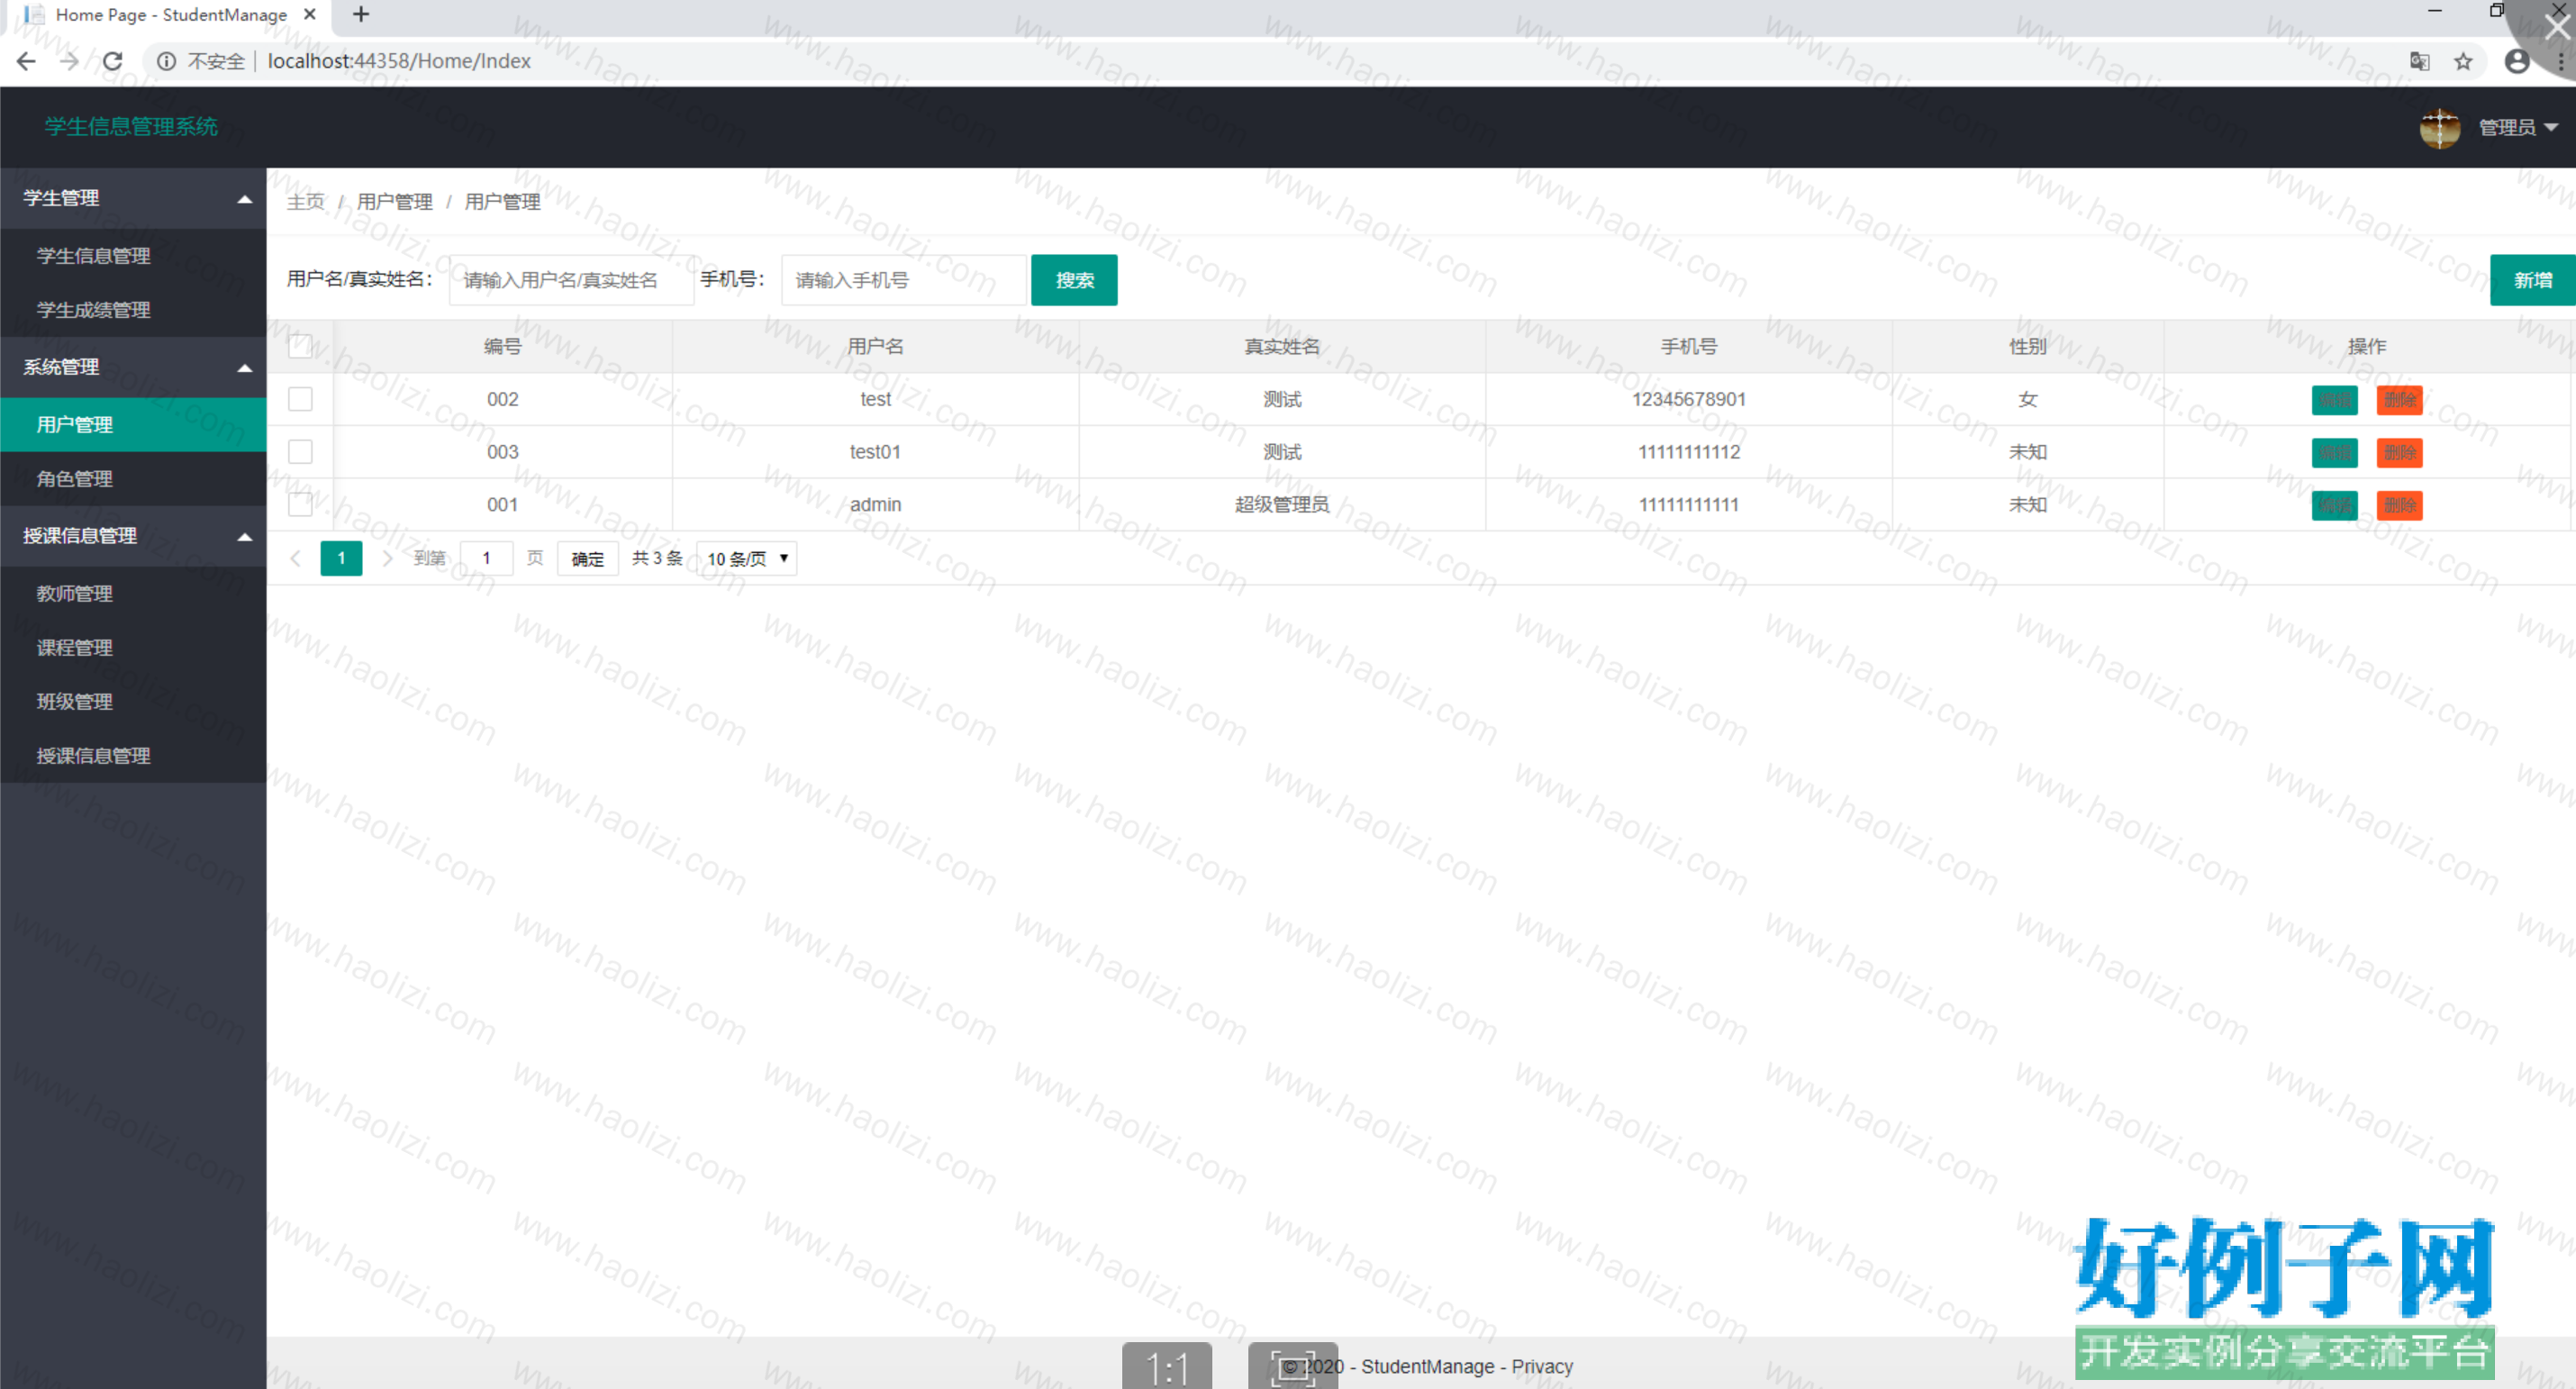Collapse the 学生管理 sidebar group
This screenshot has height=1389, width=2576.
click(x=133, y=198)
